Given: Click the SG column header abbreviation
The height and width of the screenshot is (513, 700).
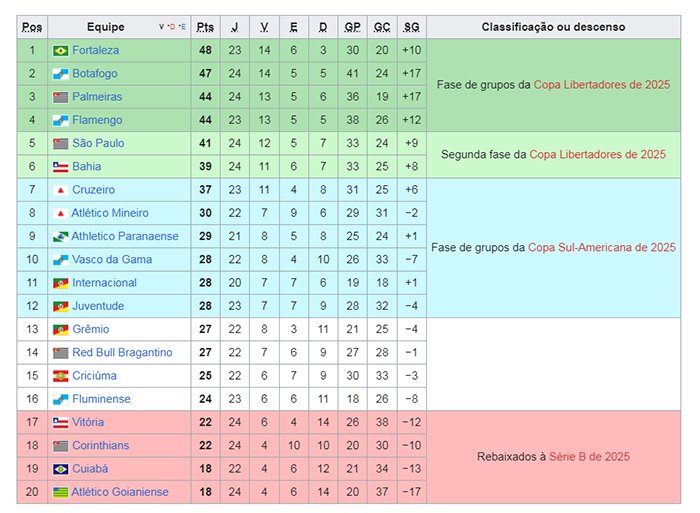Looking at the screenshot, I should tap(412, 27).
